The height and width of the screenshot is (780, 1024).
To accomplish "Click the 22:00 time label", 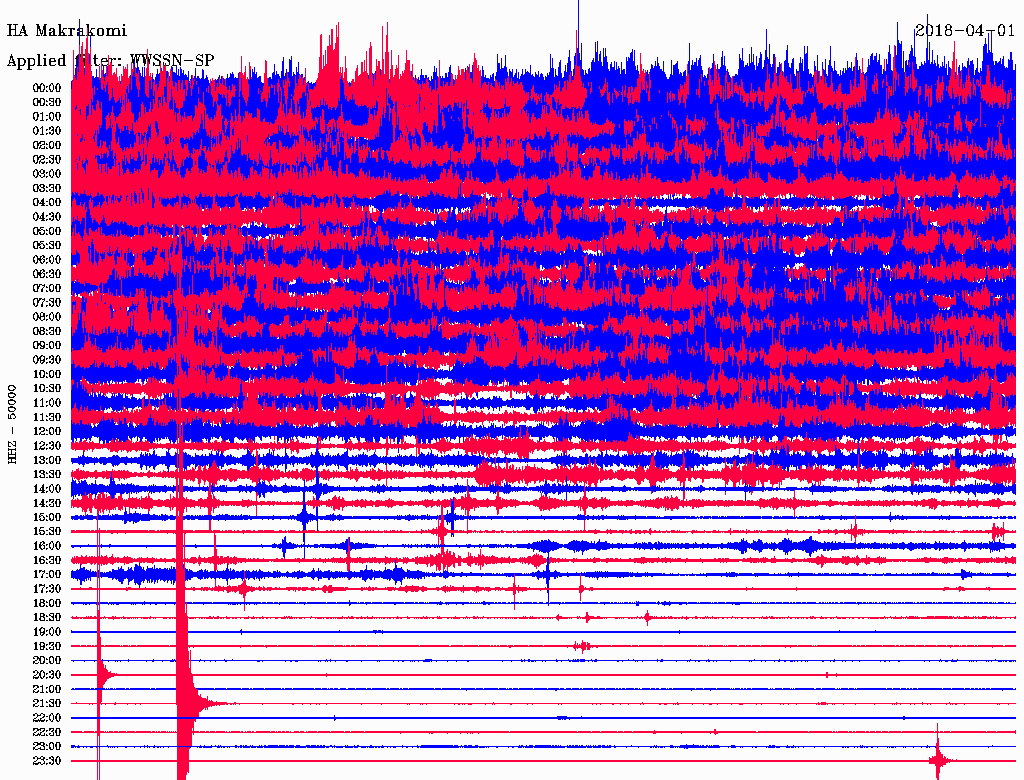I will pos(47,719).
